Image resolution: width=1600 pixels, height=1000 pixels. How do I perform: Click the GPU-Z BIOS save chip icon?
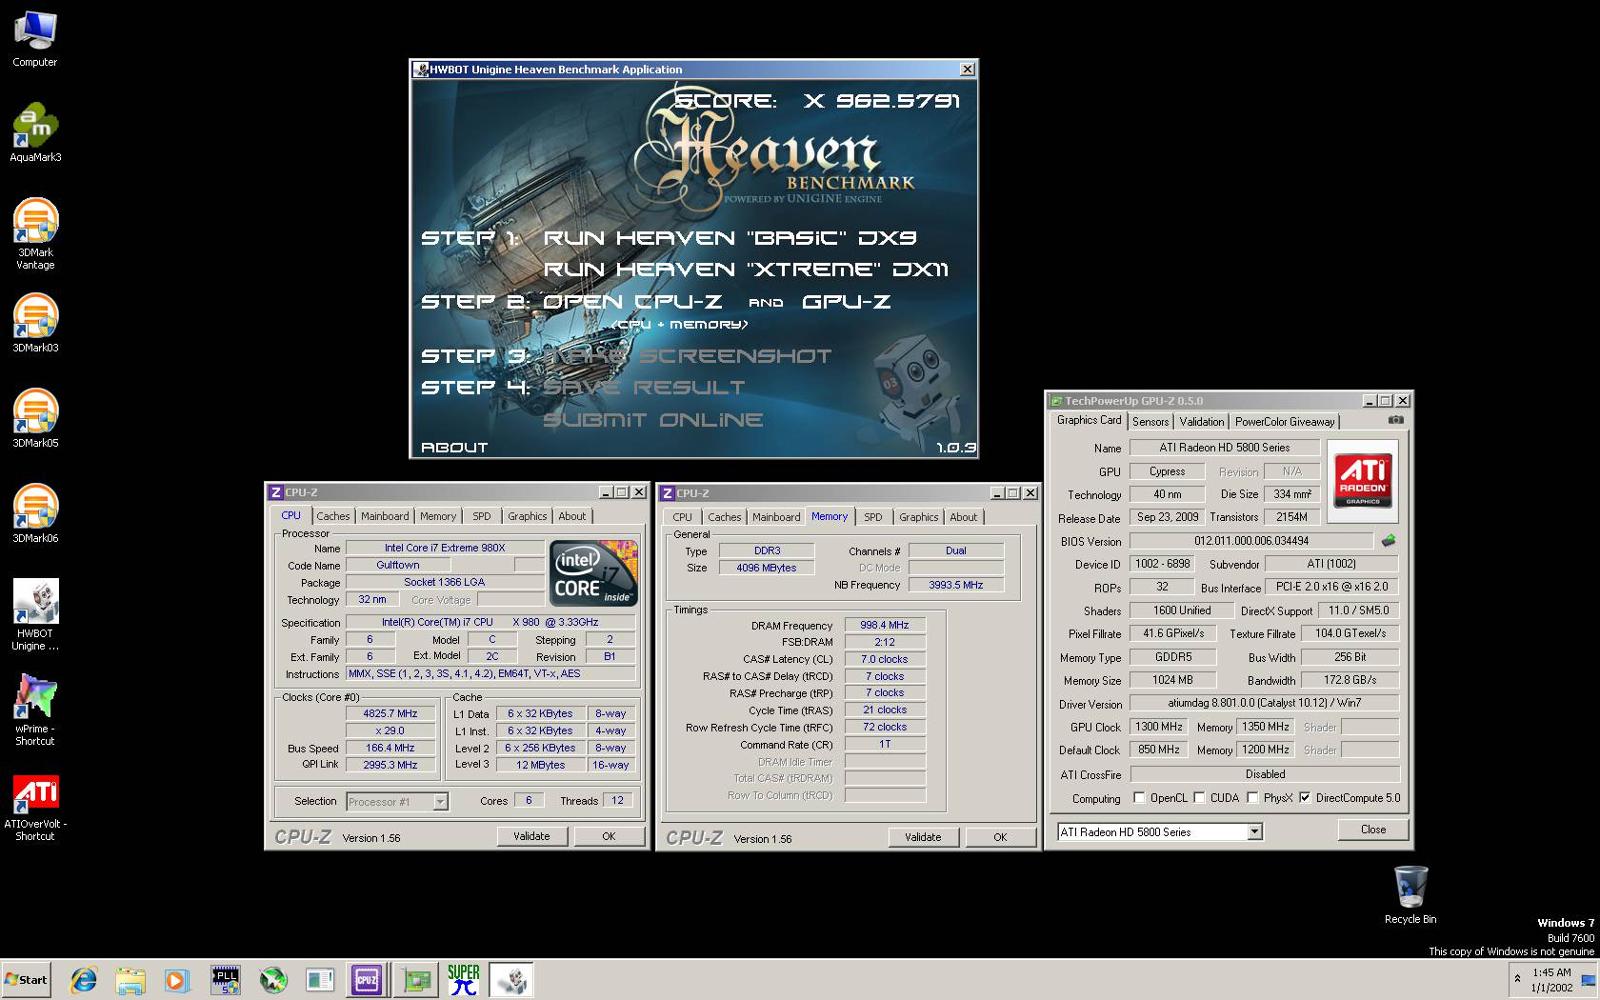tap(1388, 541)
